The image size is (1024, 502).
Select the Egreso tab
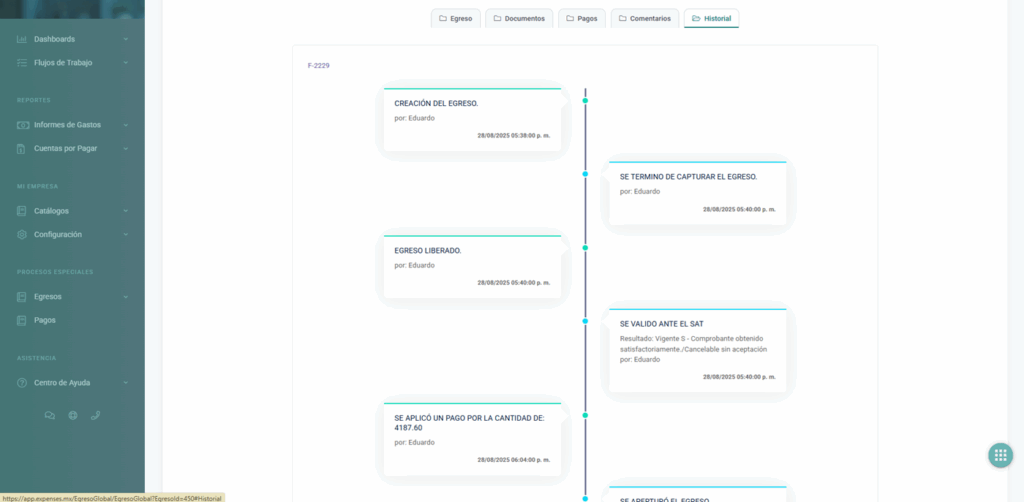point(455,18)
